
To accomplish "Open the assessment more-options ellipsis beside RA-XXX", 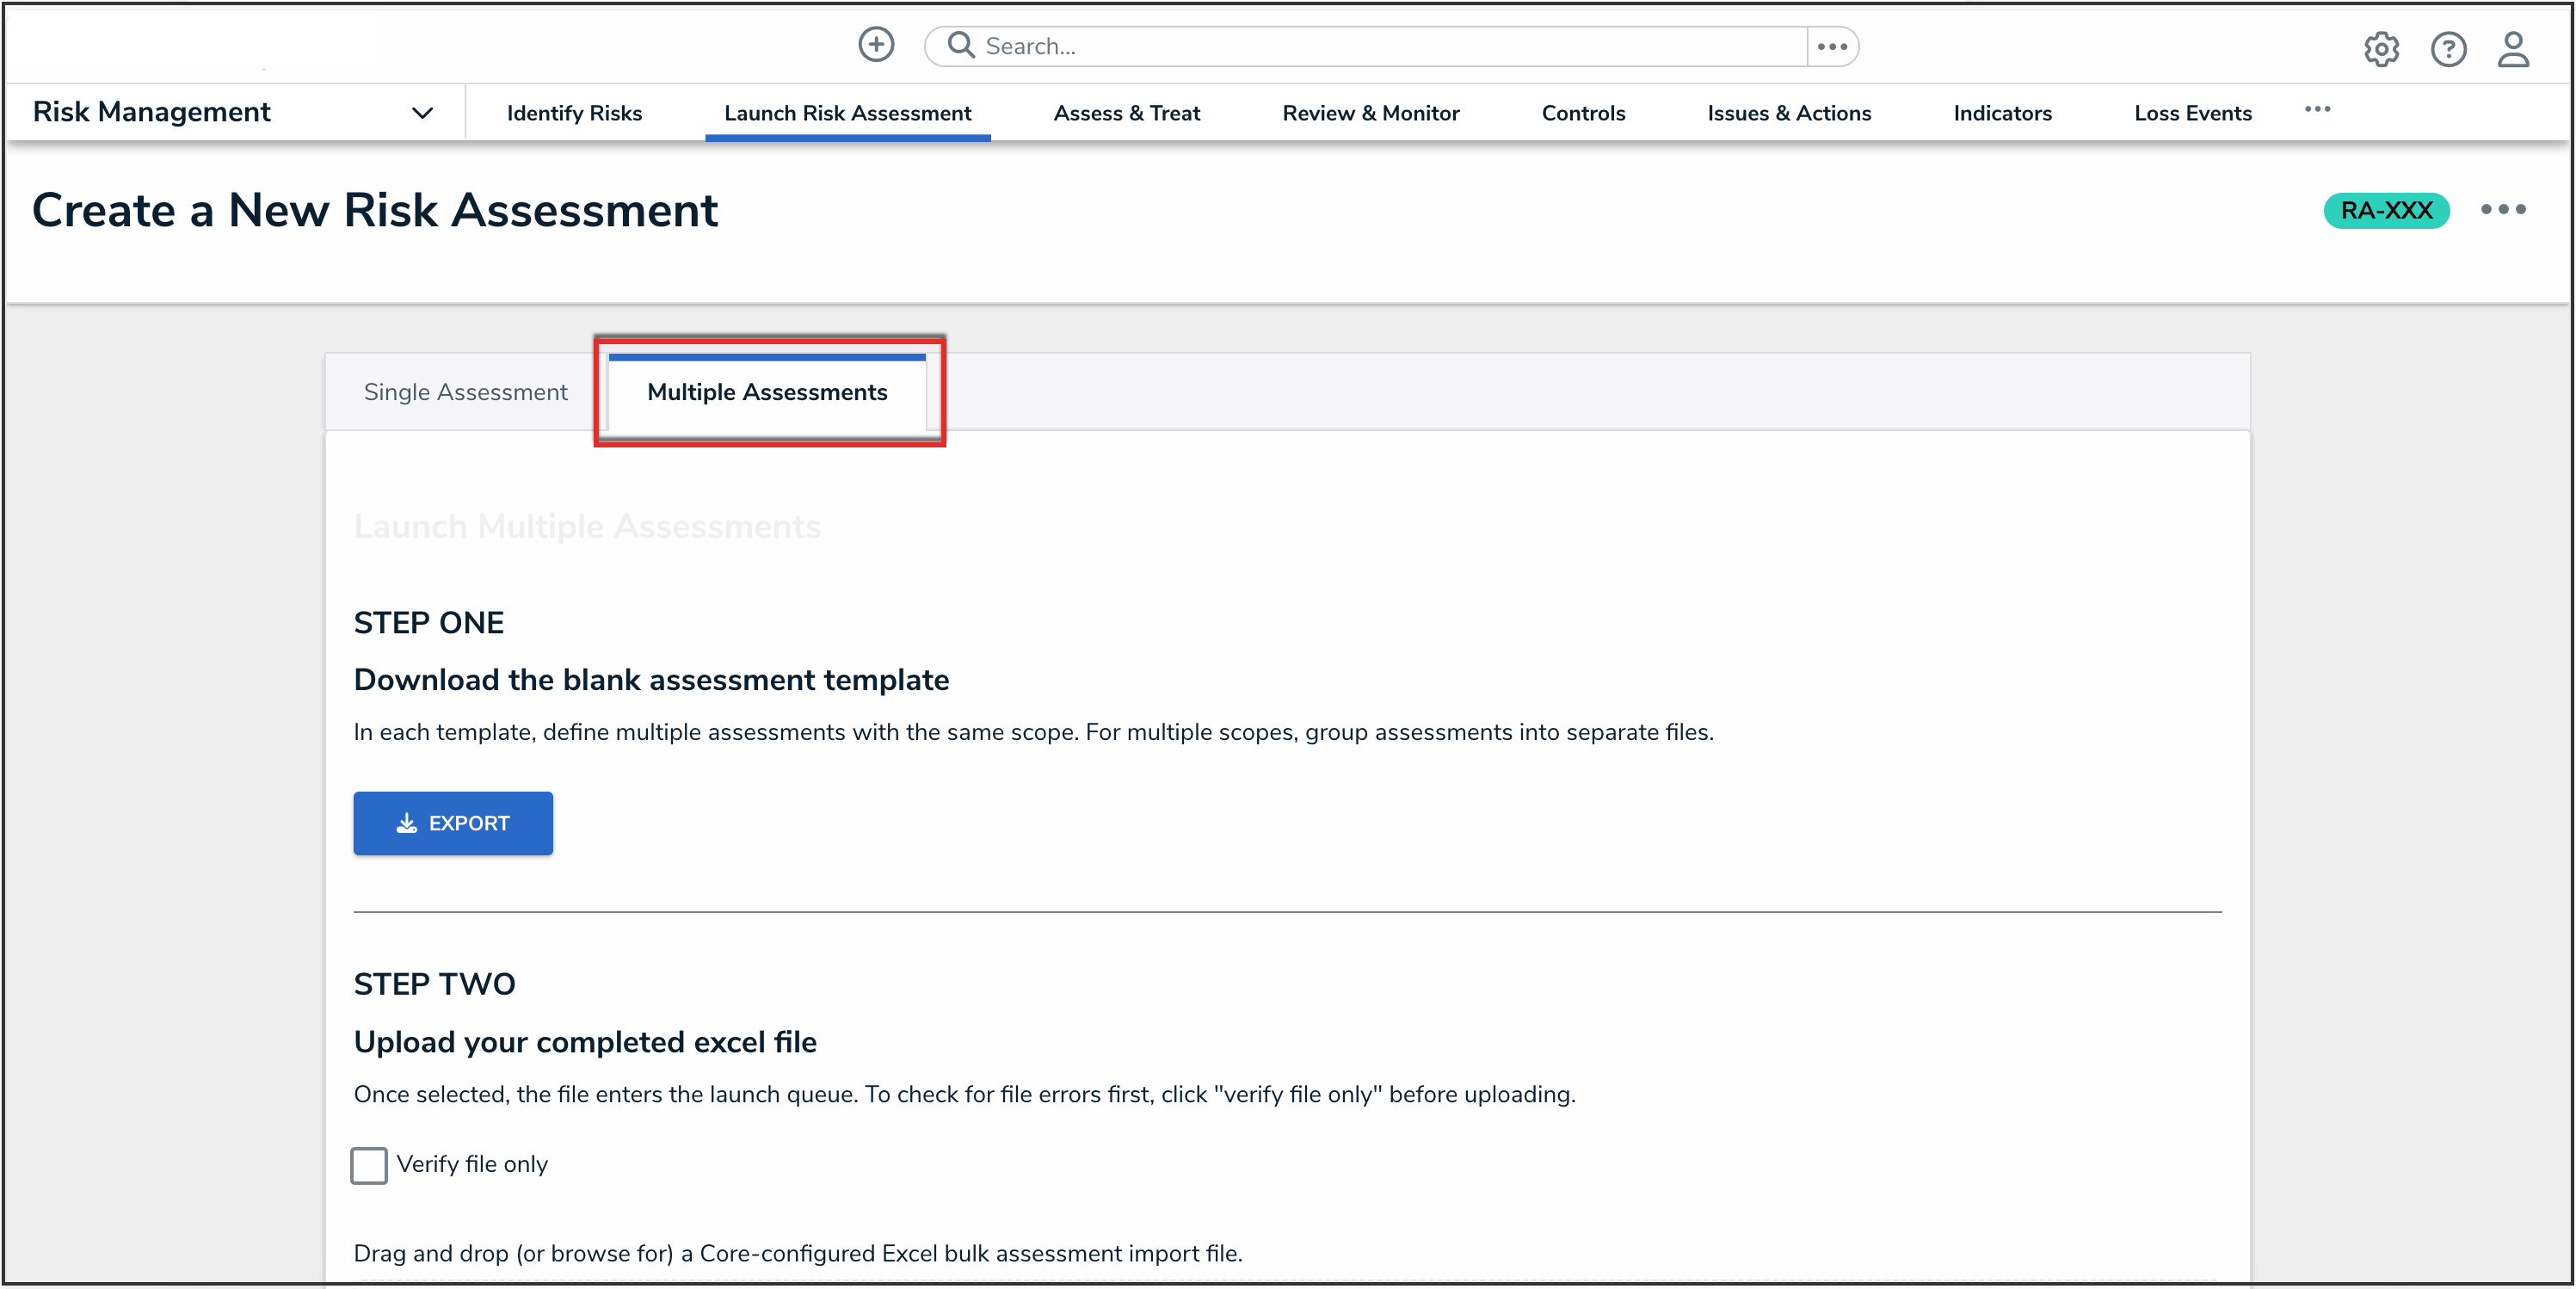I will [x=2503, y=210].
